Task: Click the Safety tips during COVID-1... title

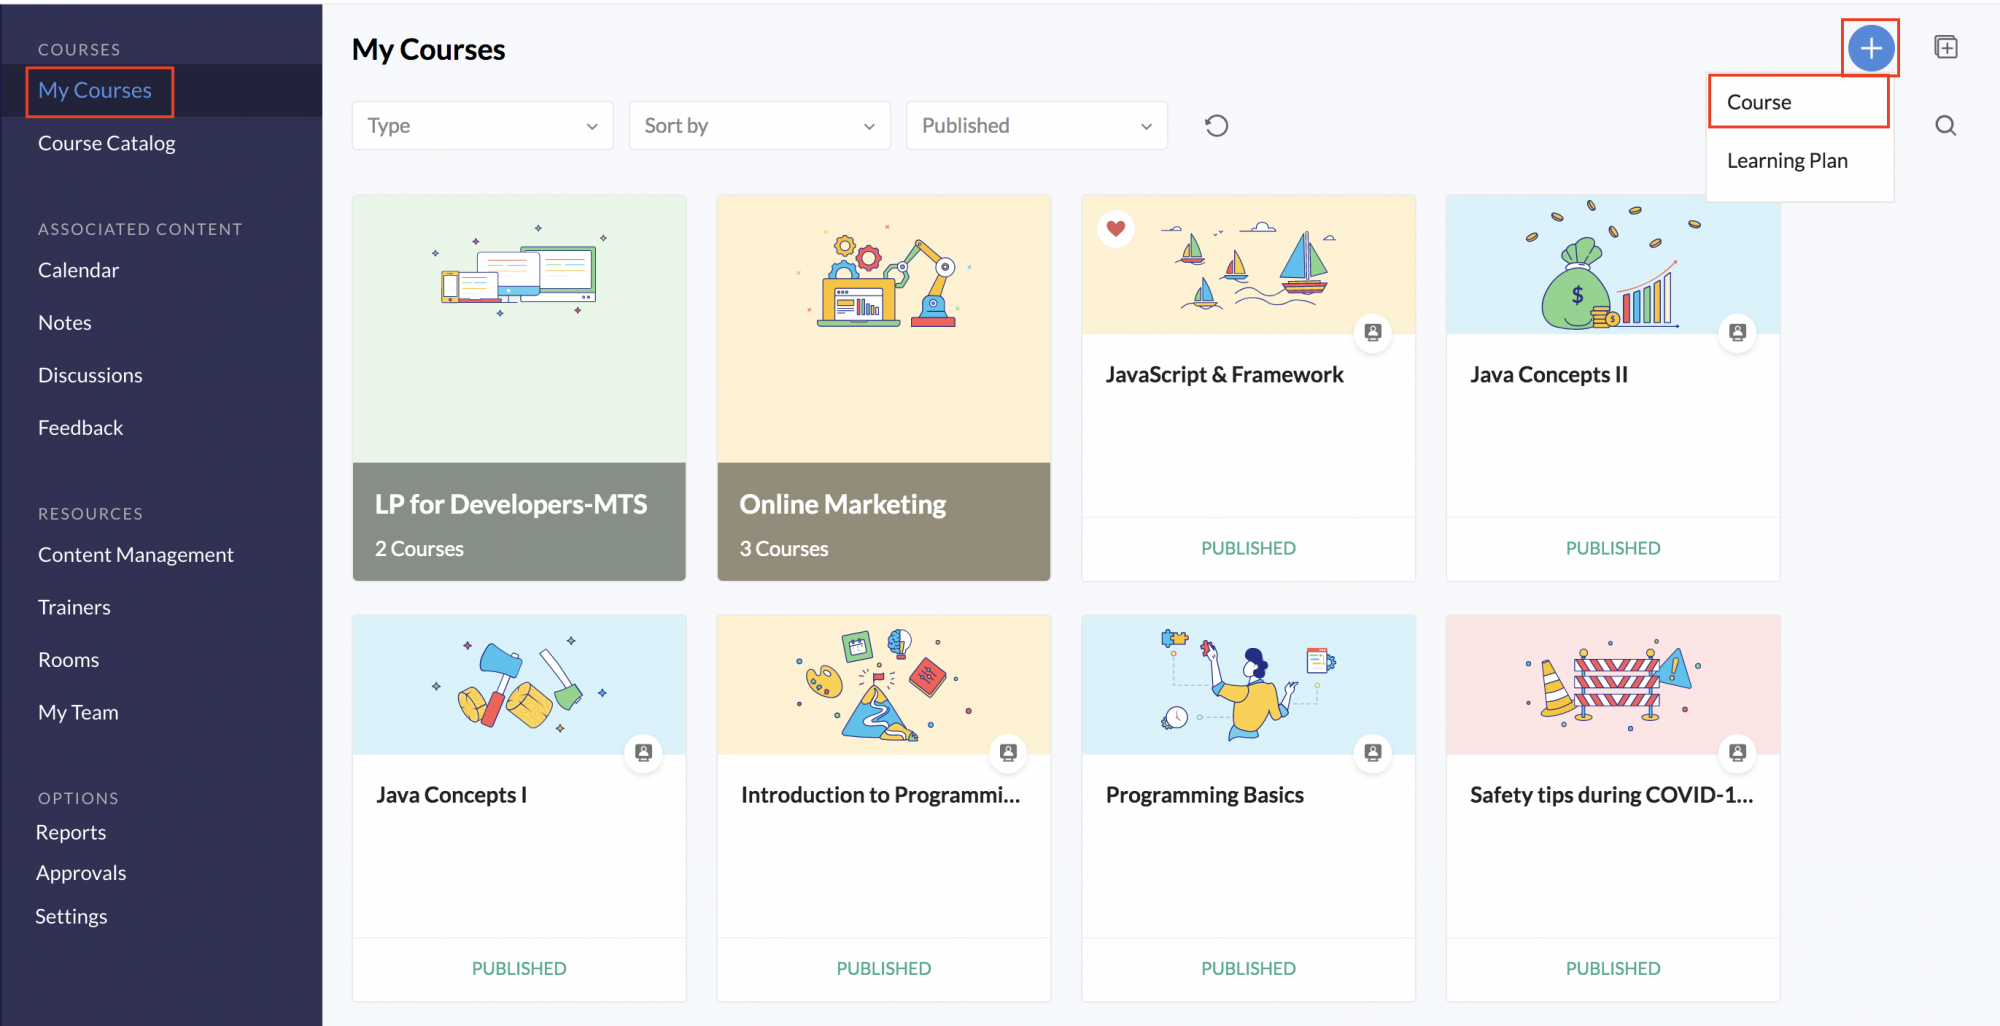Action: pos(1611,795)
